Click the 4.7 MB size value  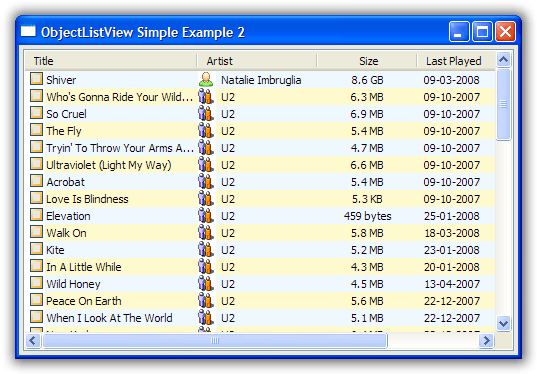pyautogui.click(x=367, y=148)
